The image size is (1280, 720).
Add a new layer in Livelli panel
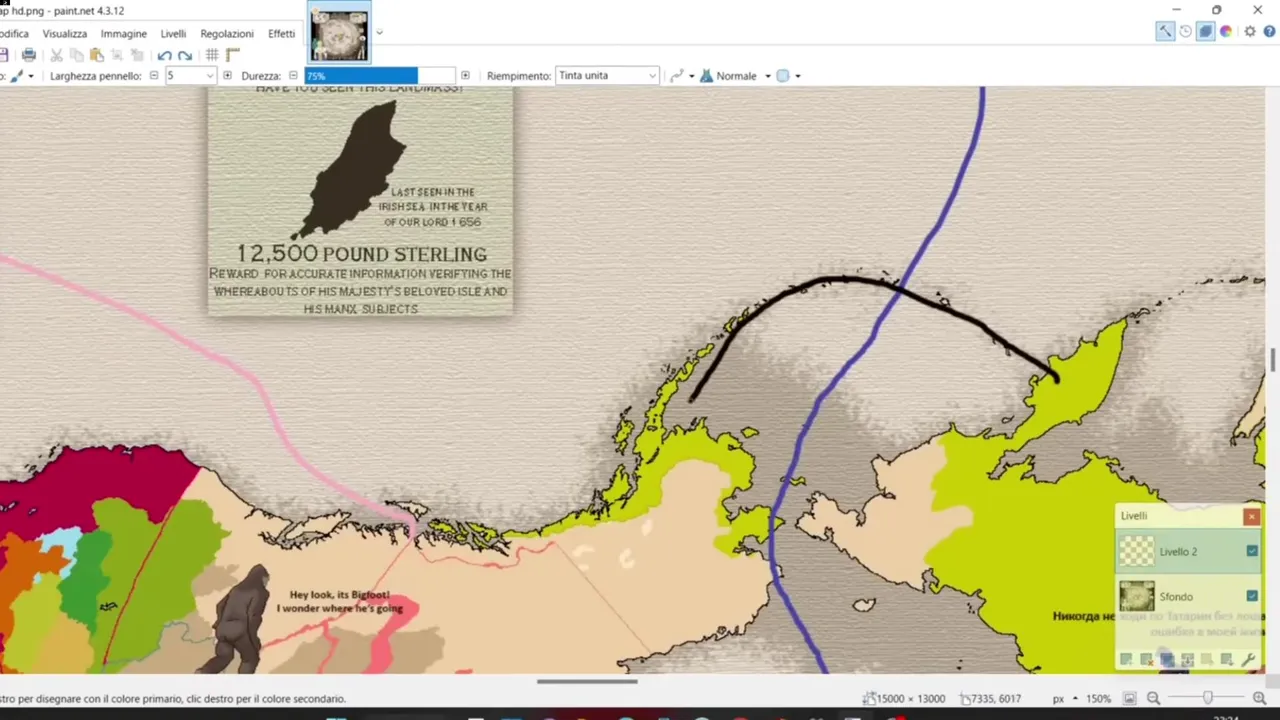[x=1126, y=660]
